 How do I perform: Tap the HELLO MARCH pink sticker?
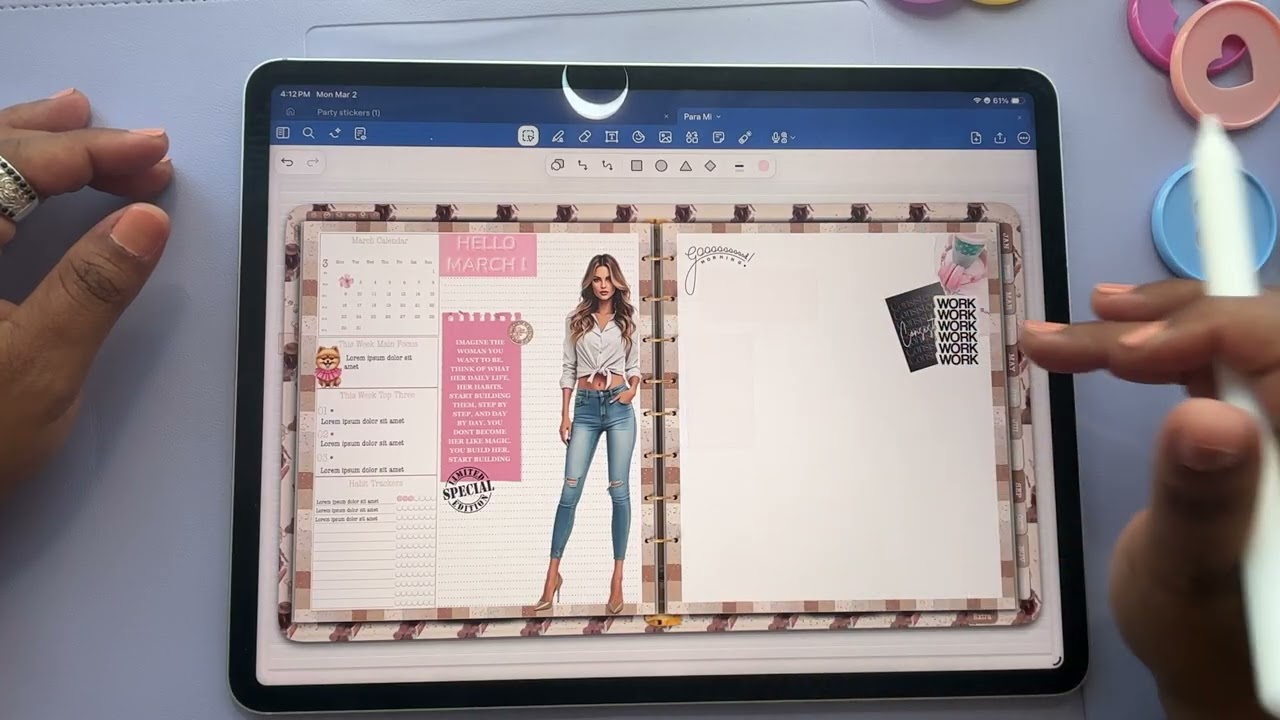point(488,256)
